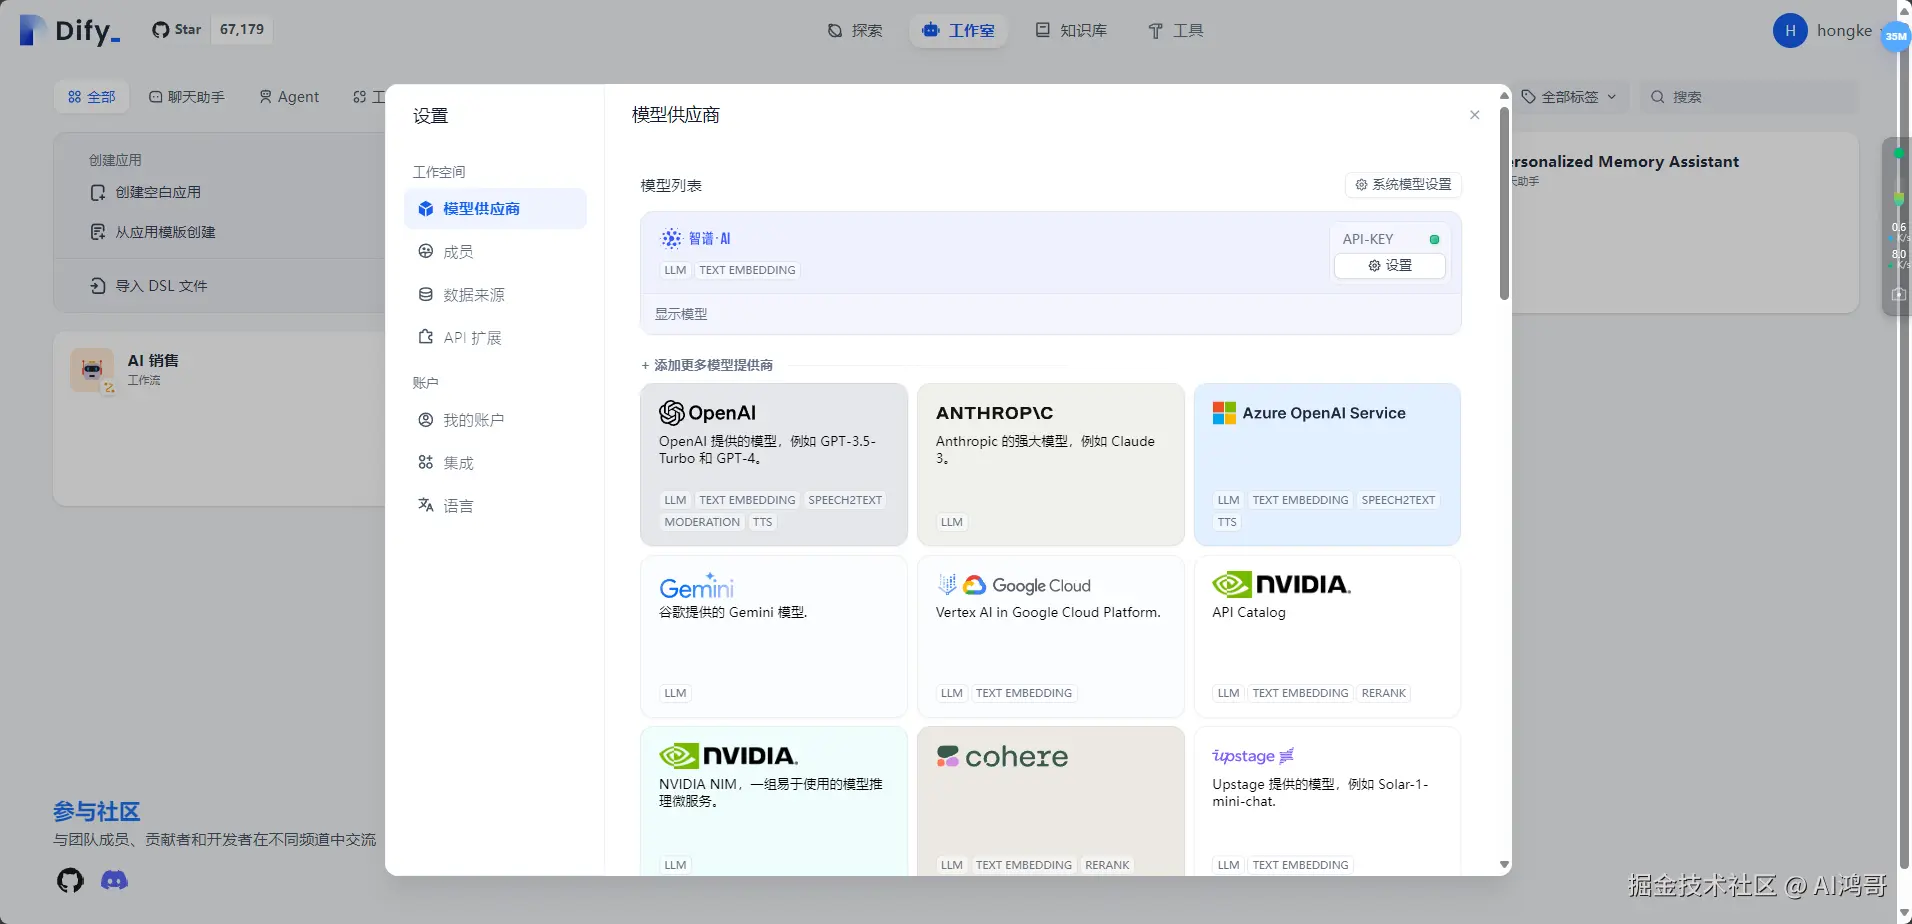Select the NVIDIA API Catalog card

pyautogui.click(x=1328, y=637)
